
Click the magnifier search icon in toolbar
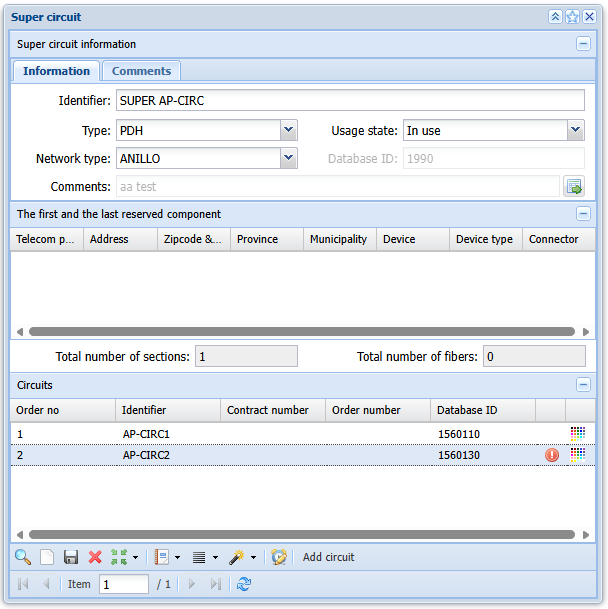(x=23, y=557)
